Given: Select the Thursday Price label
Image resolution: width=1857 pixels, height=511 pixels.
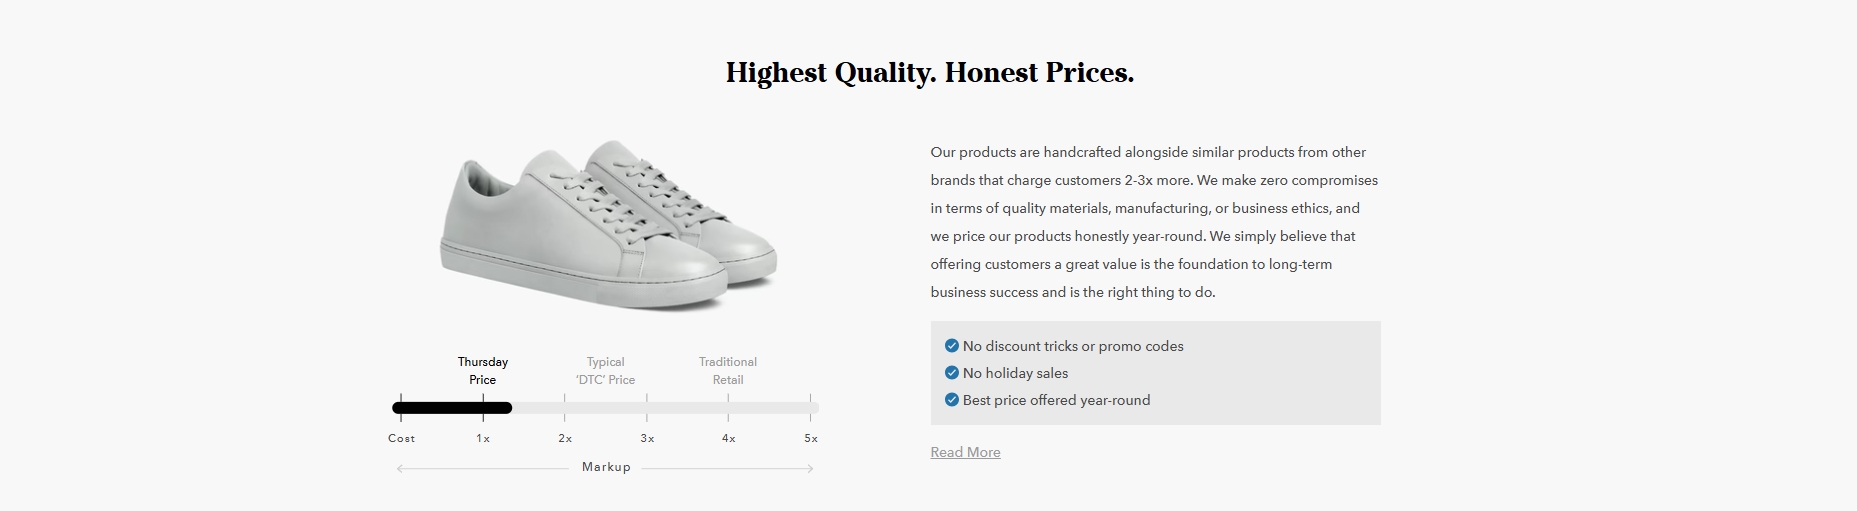Looking at the screenshot, I should click(x=483, y=371).
